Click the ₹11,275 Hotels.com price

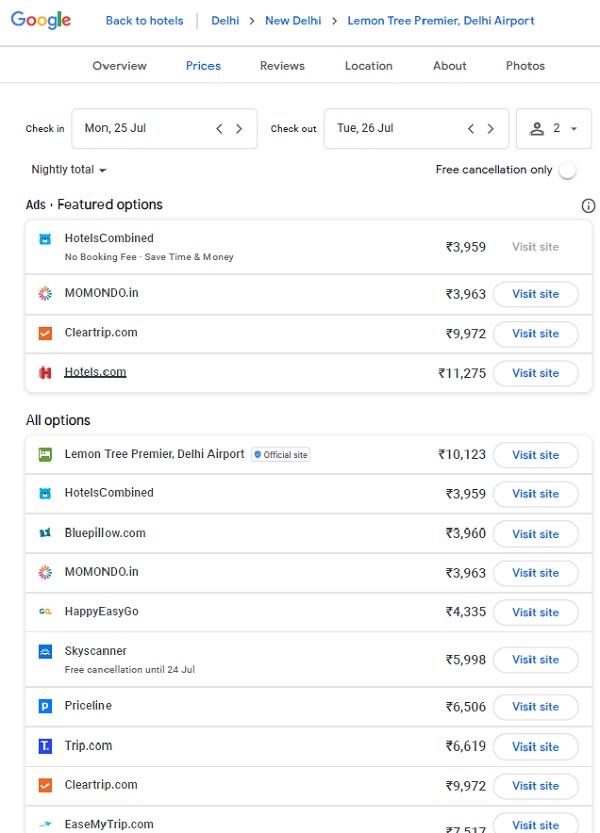(x=462, y=373)
